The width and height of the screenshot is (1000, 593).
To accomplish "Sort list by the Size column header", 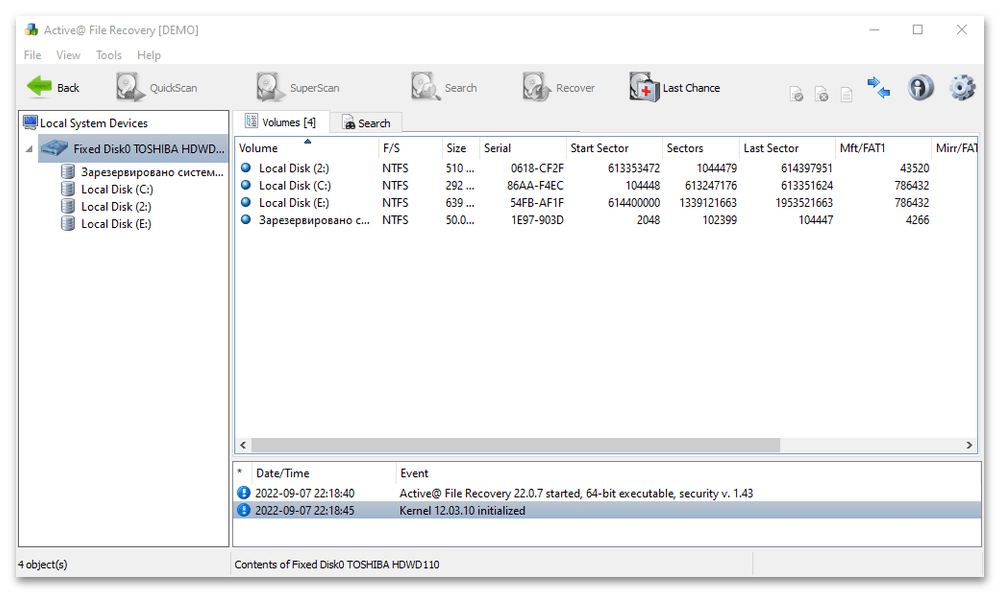I will pos(456,148).
